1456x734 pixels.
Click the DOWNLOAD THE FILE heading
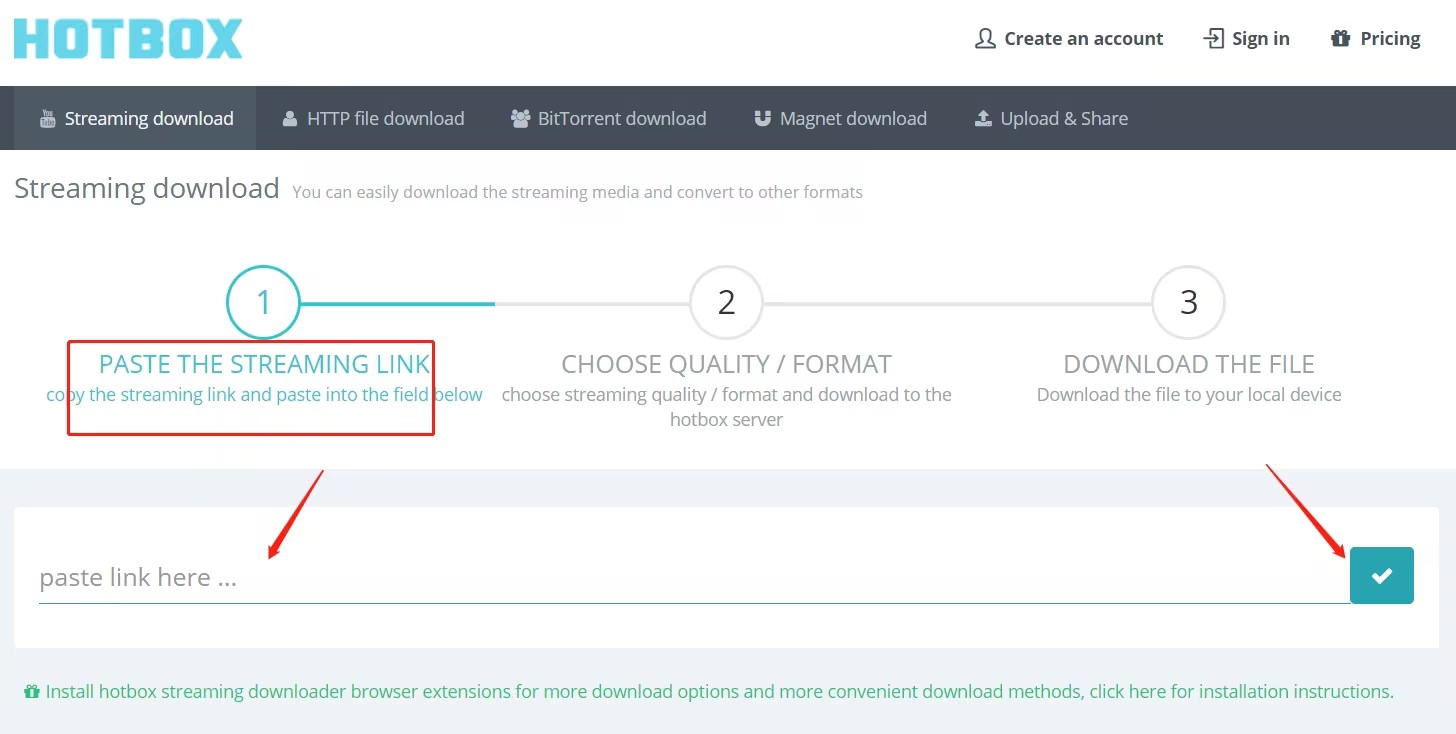(1189, 364)
